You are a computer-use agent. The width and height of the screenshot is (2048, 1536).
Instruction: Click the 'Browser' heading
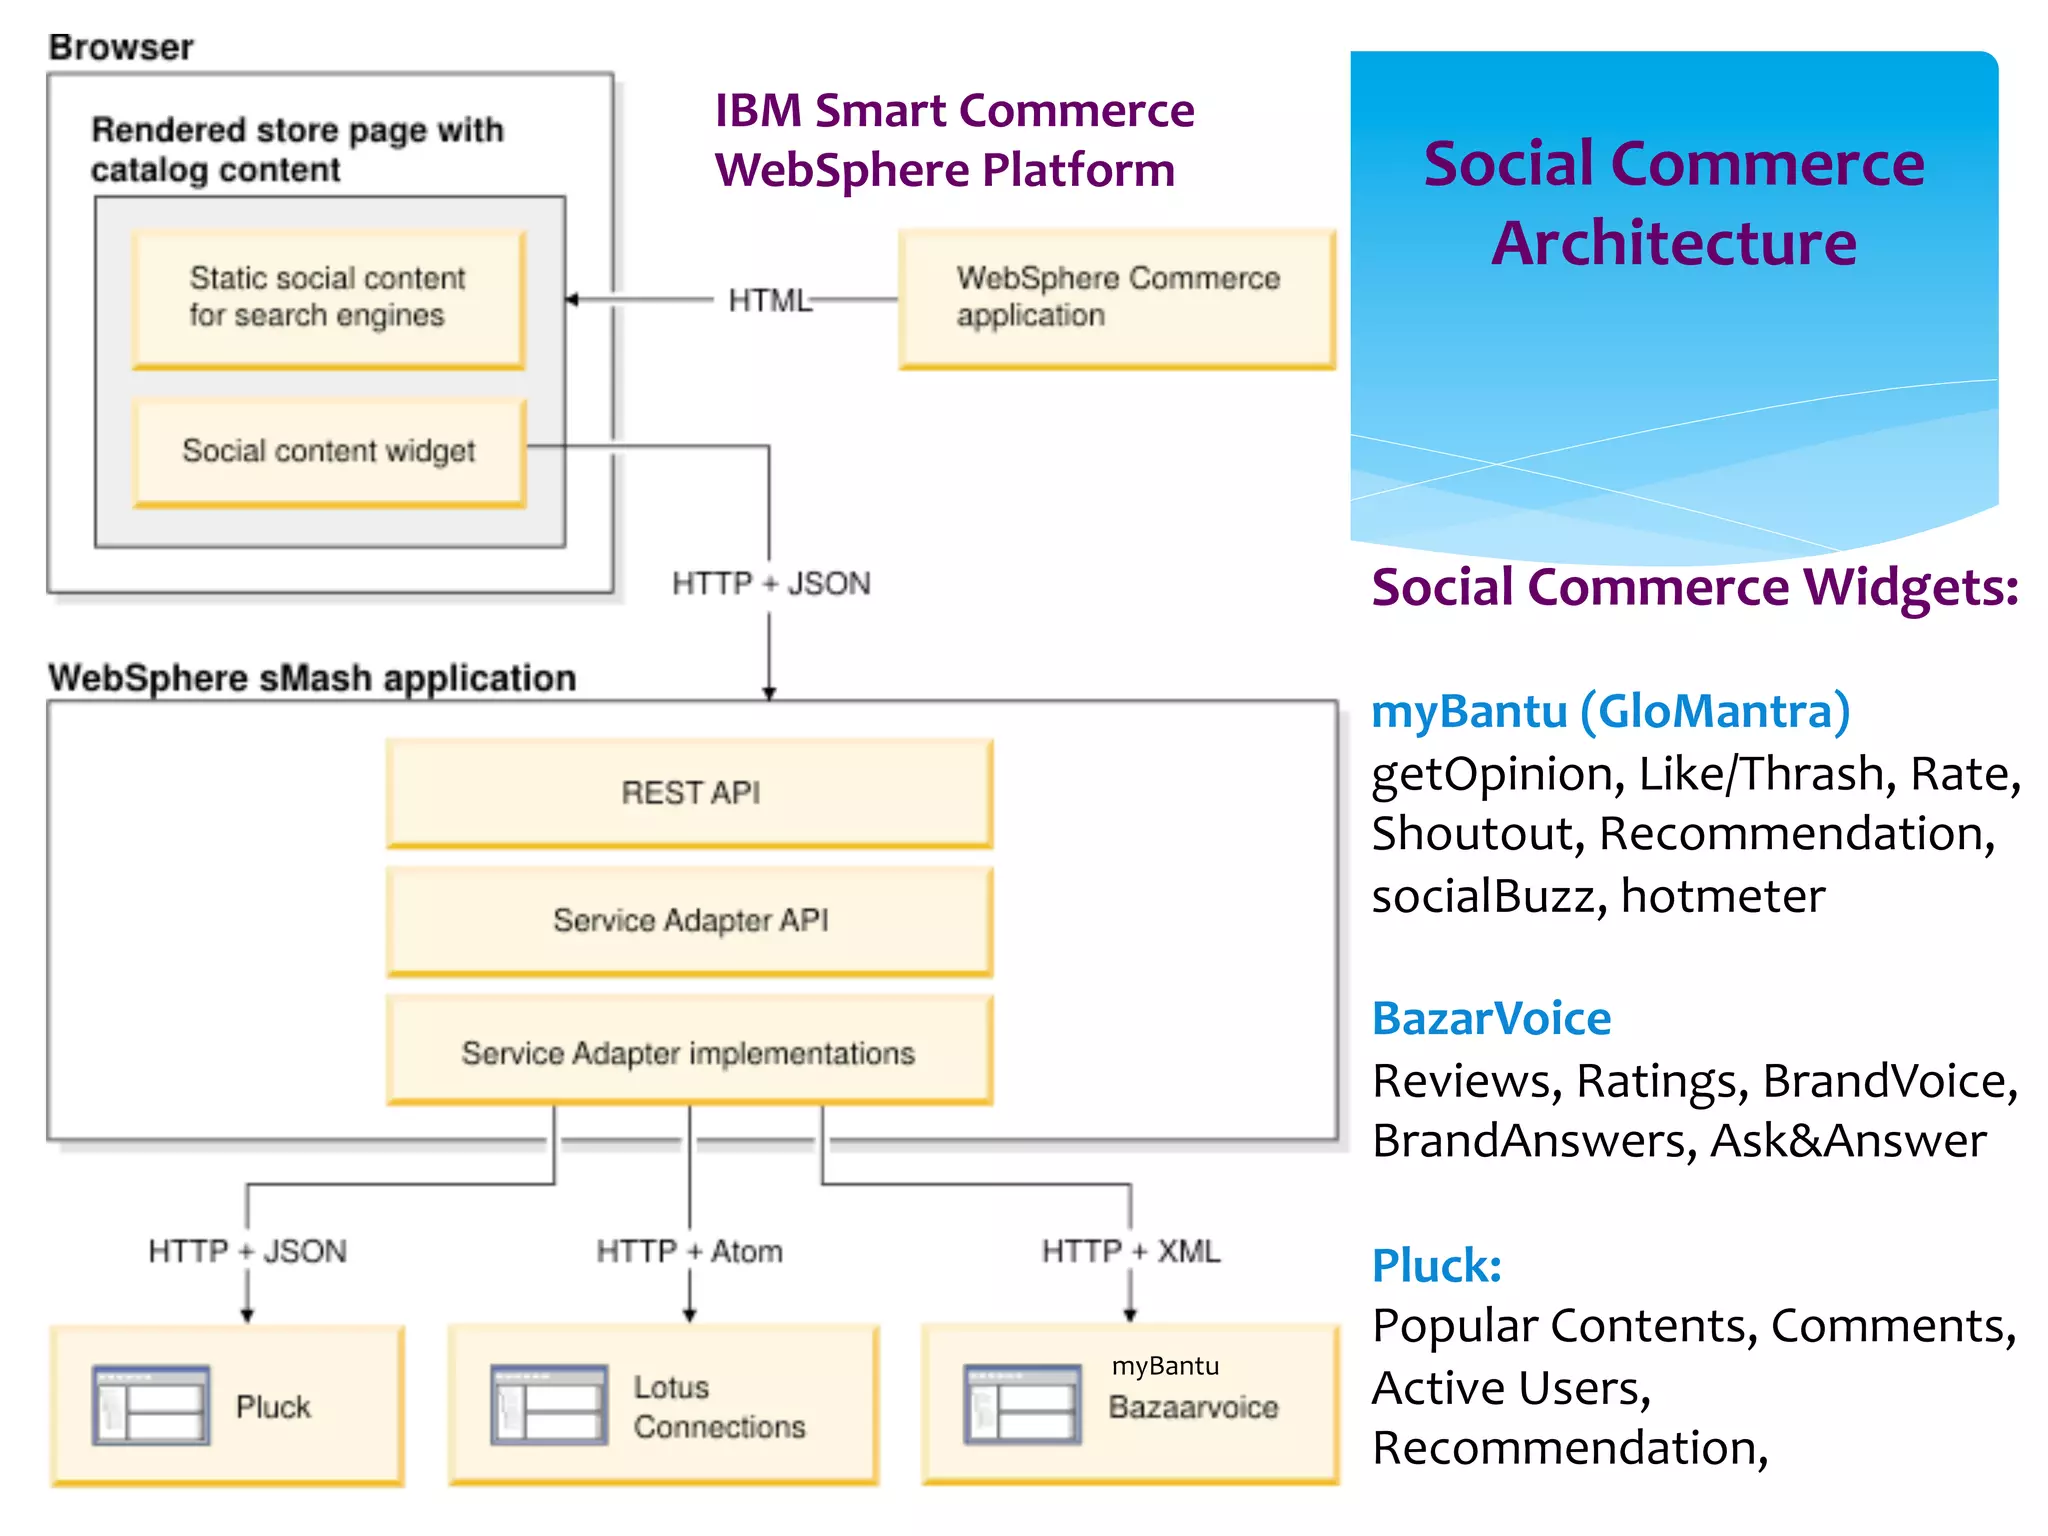coord(121,47)
